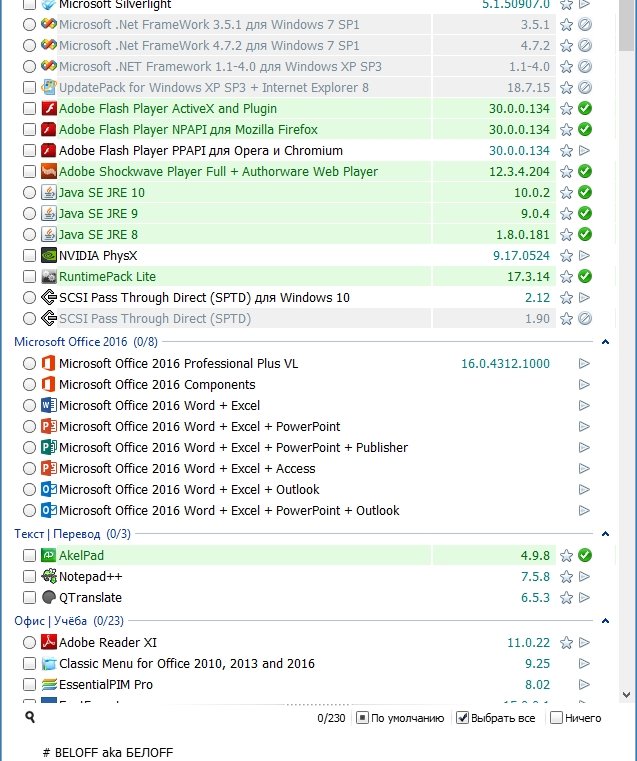Click the play arrow for Office 2016 Components
Screen dimensions: 637x761
point(585,384)
